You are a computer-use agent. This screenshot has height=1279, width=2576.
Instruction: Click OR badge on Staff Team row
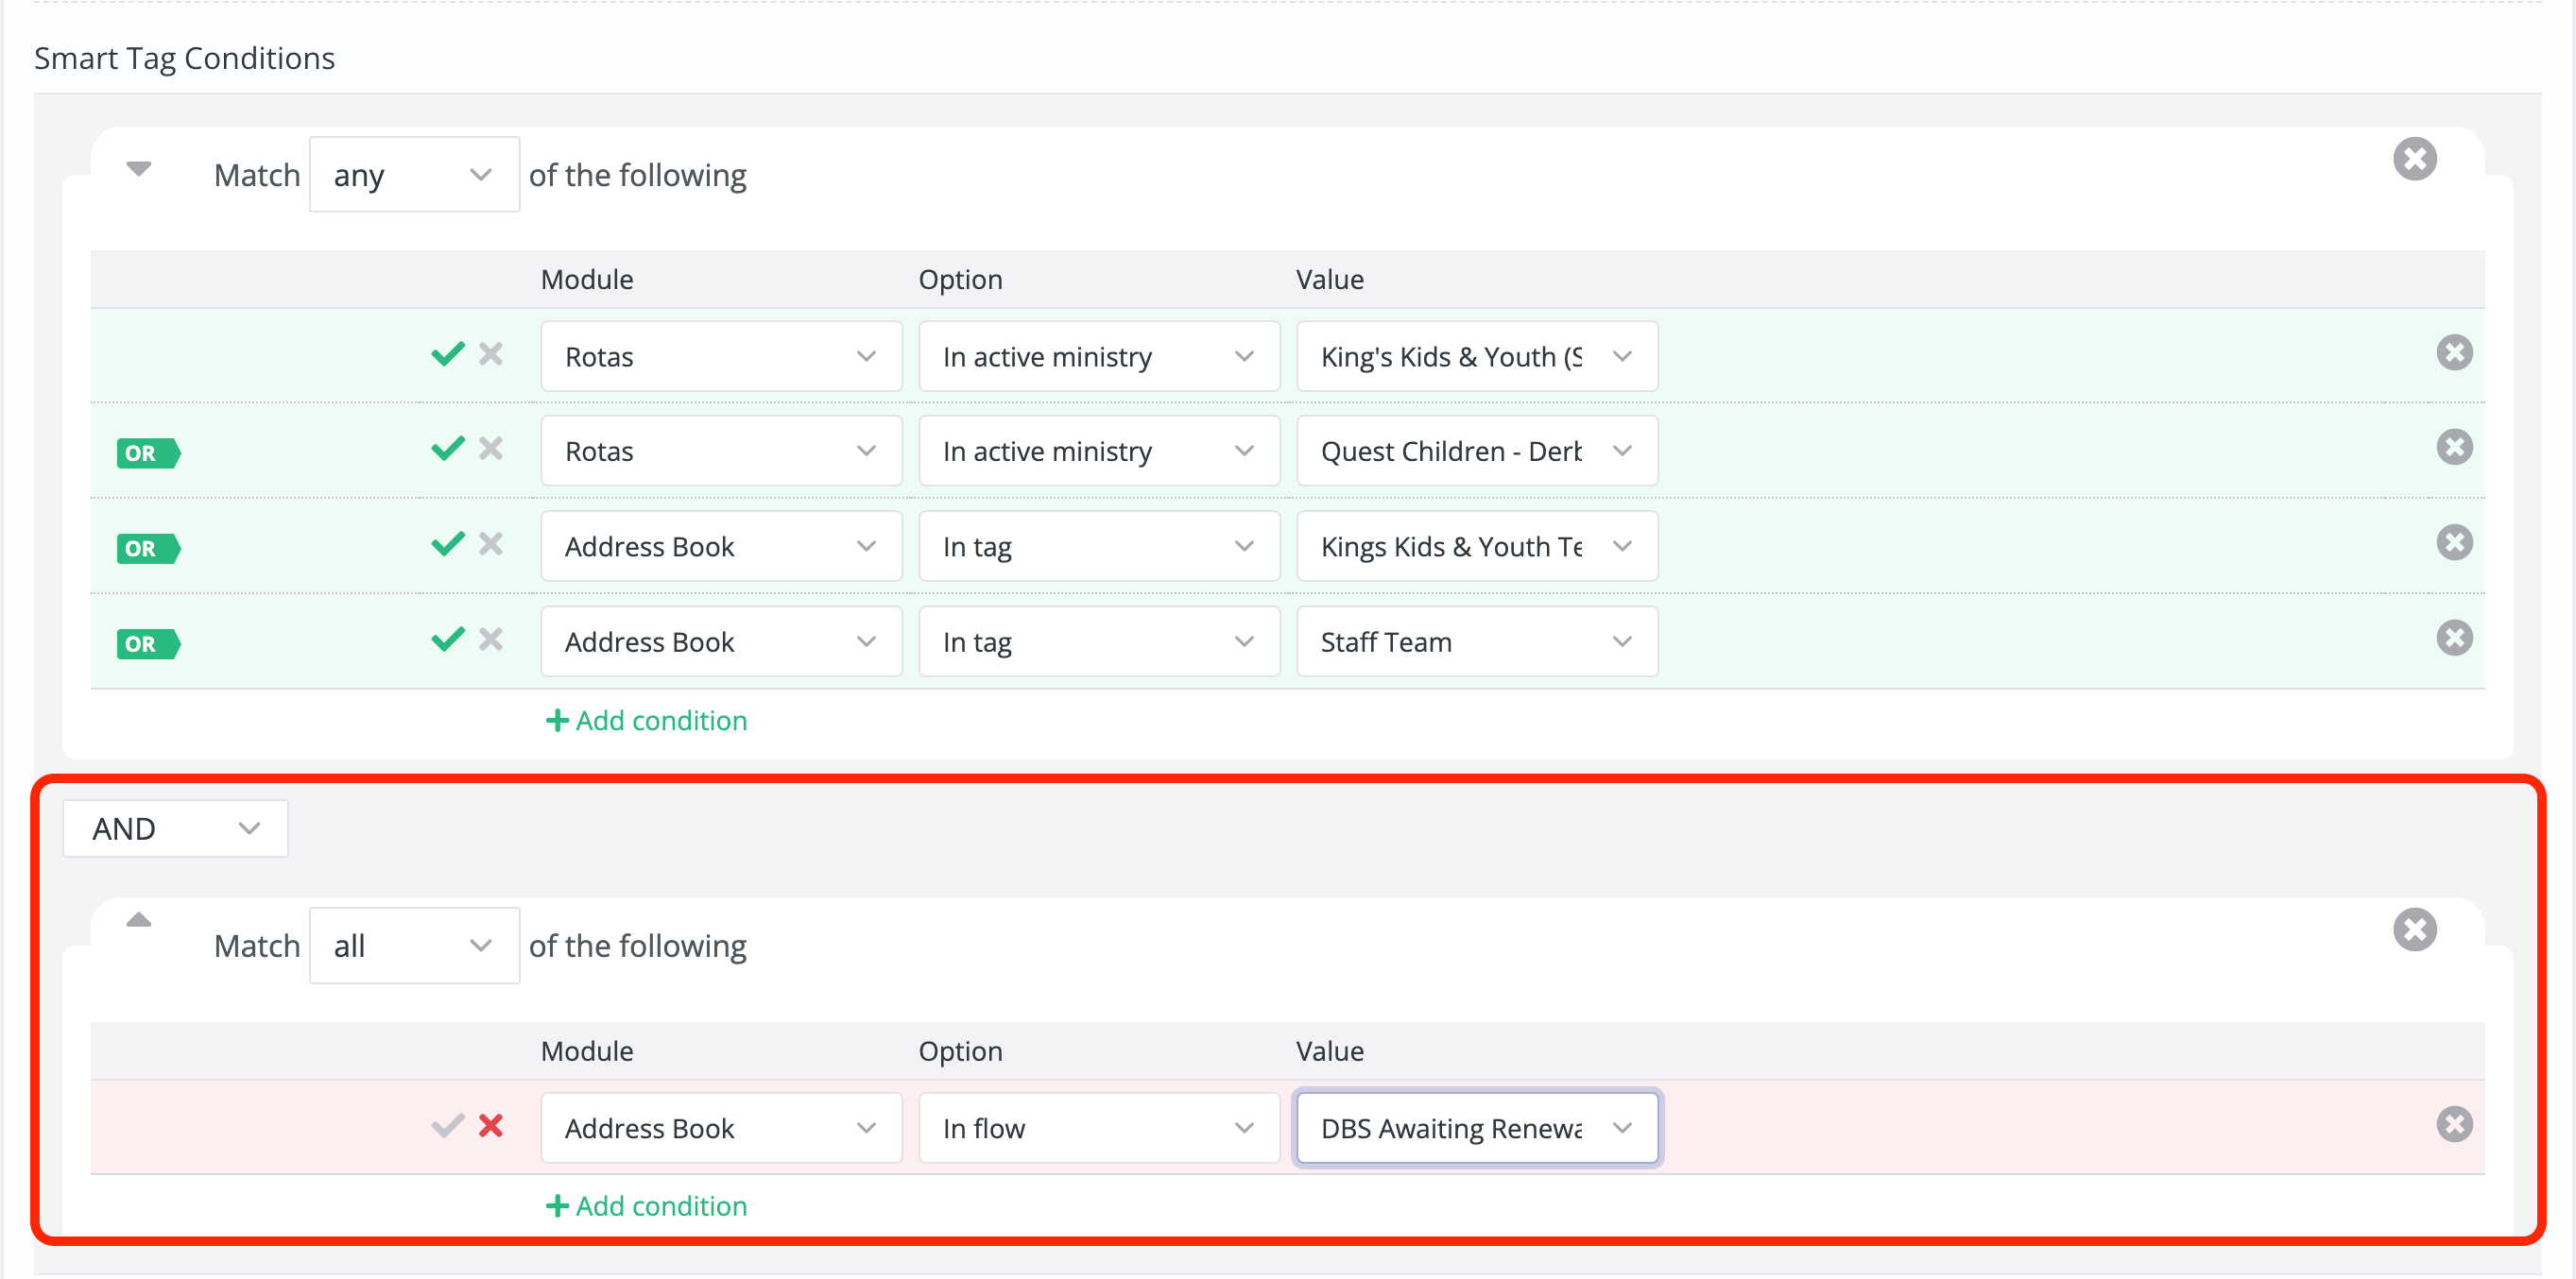148,644
